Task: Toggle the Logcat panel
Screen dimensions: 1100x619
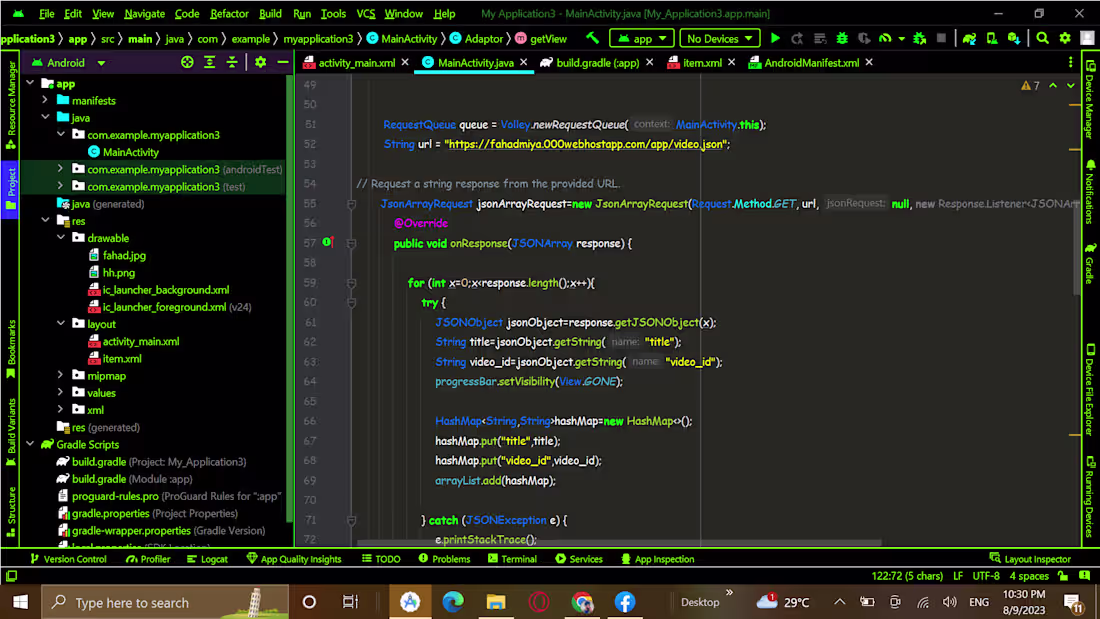Action: point(207,559)
